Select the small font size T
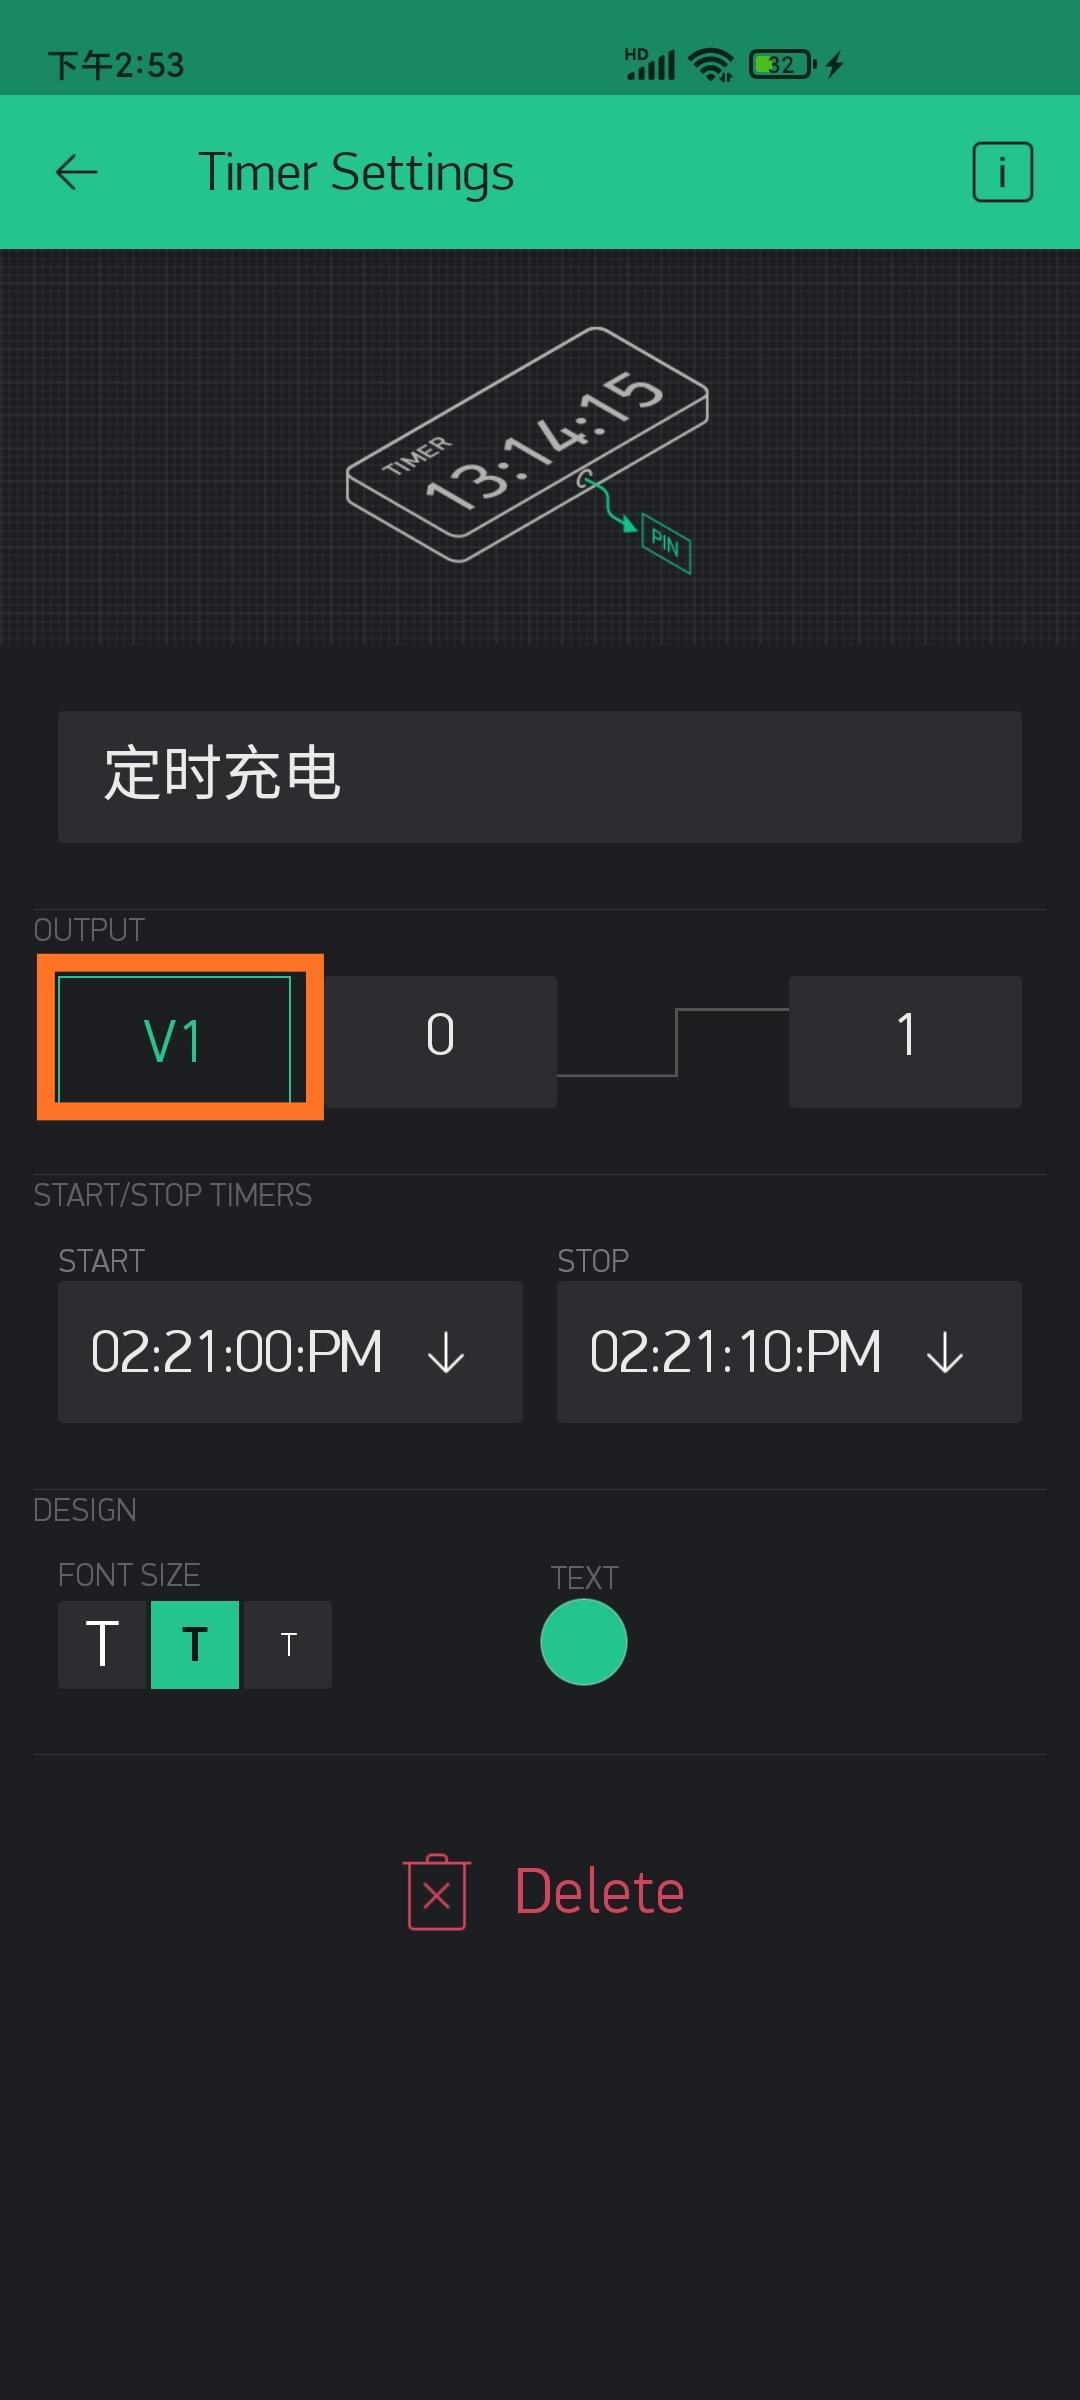 [x=288, y=1644]
